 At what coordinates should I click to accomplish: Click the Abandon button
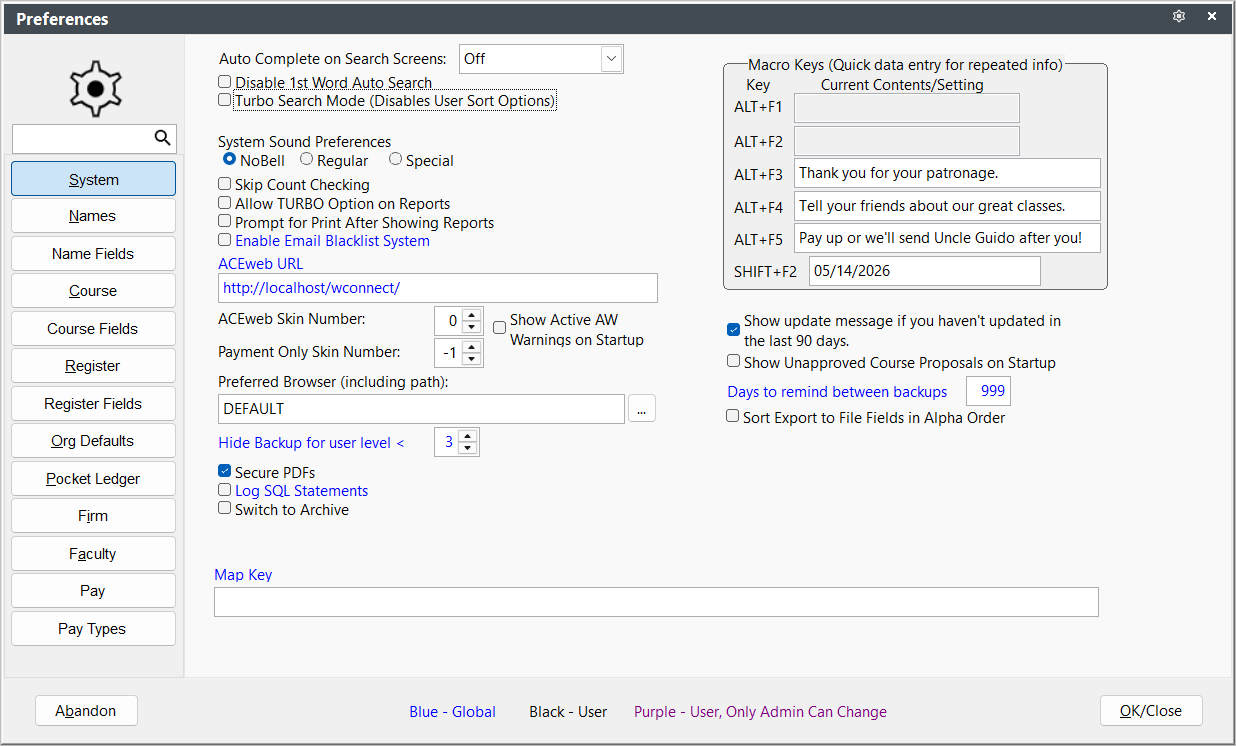pyautogui.click(x=86, y=711)
